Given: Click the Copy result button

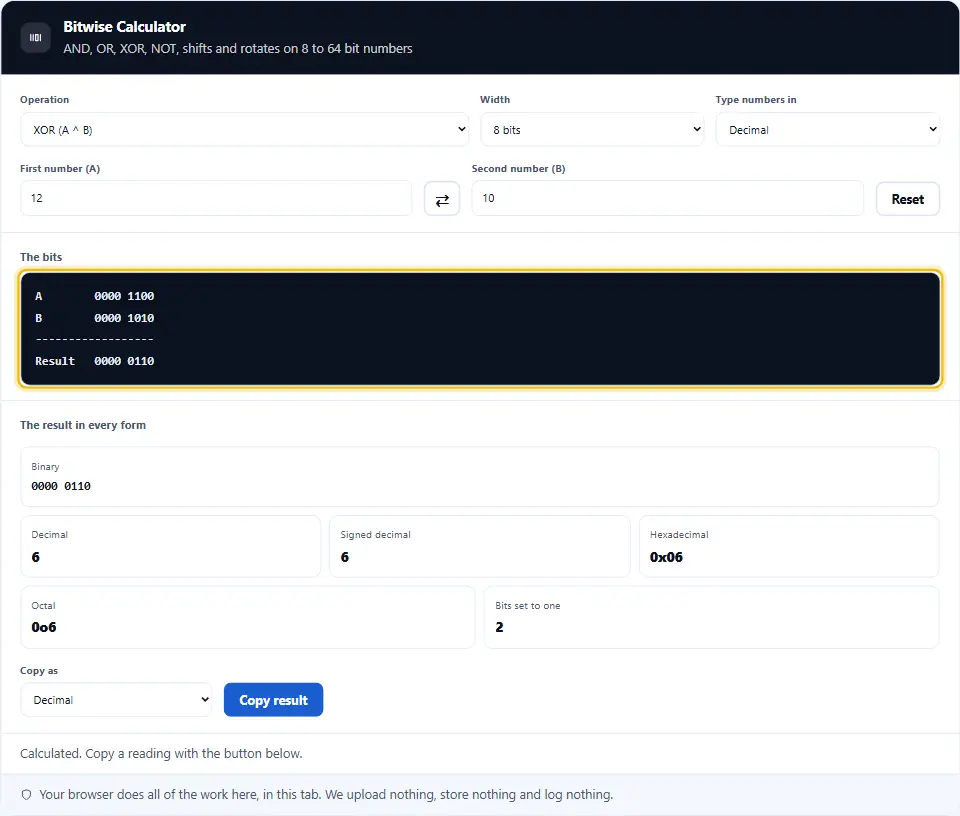Looking at the screenshot, I should tap(273, 700).
